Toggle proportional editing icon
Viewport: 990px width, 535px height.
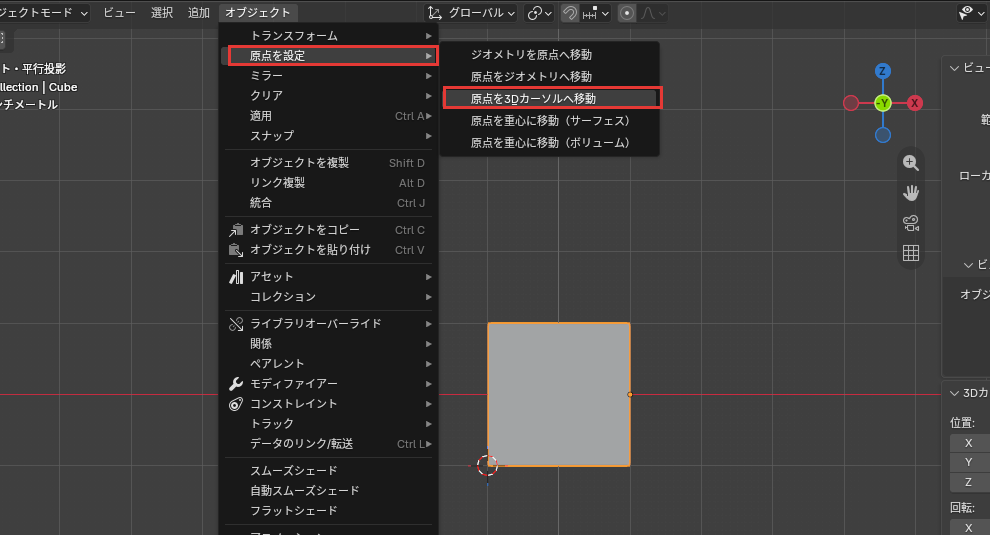point(626,13)
